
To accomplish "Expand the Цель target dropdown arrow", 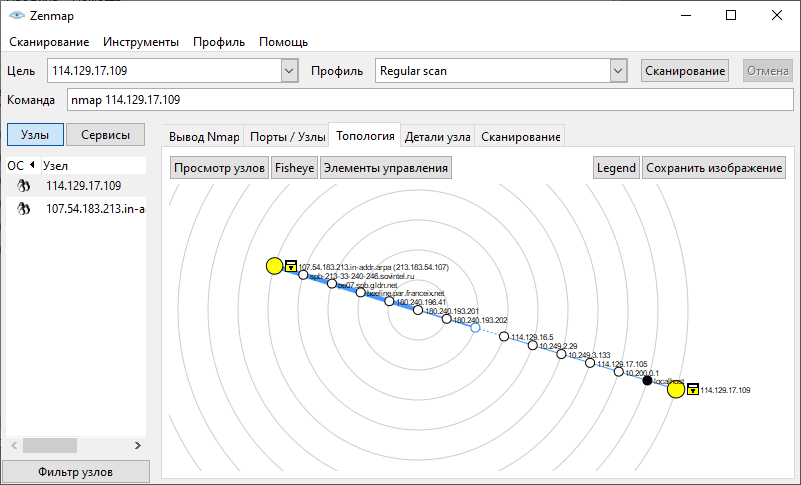I will 289,71.
